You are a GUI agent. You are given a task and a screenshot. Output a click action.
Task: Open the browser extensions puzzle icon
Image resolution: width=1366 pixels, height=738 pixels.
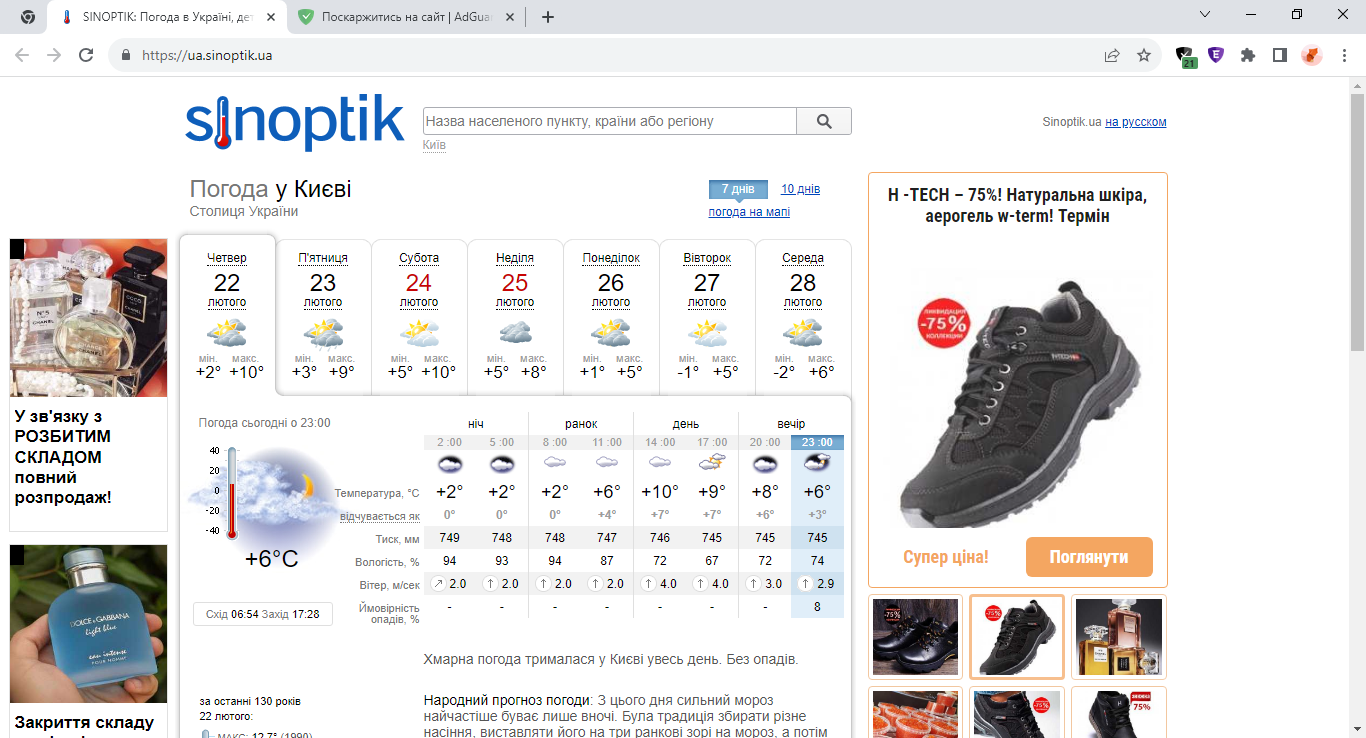pyautogui.click(x=1247, y=56)
